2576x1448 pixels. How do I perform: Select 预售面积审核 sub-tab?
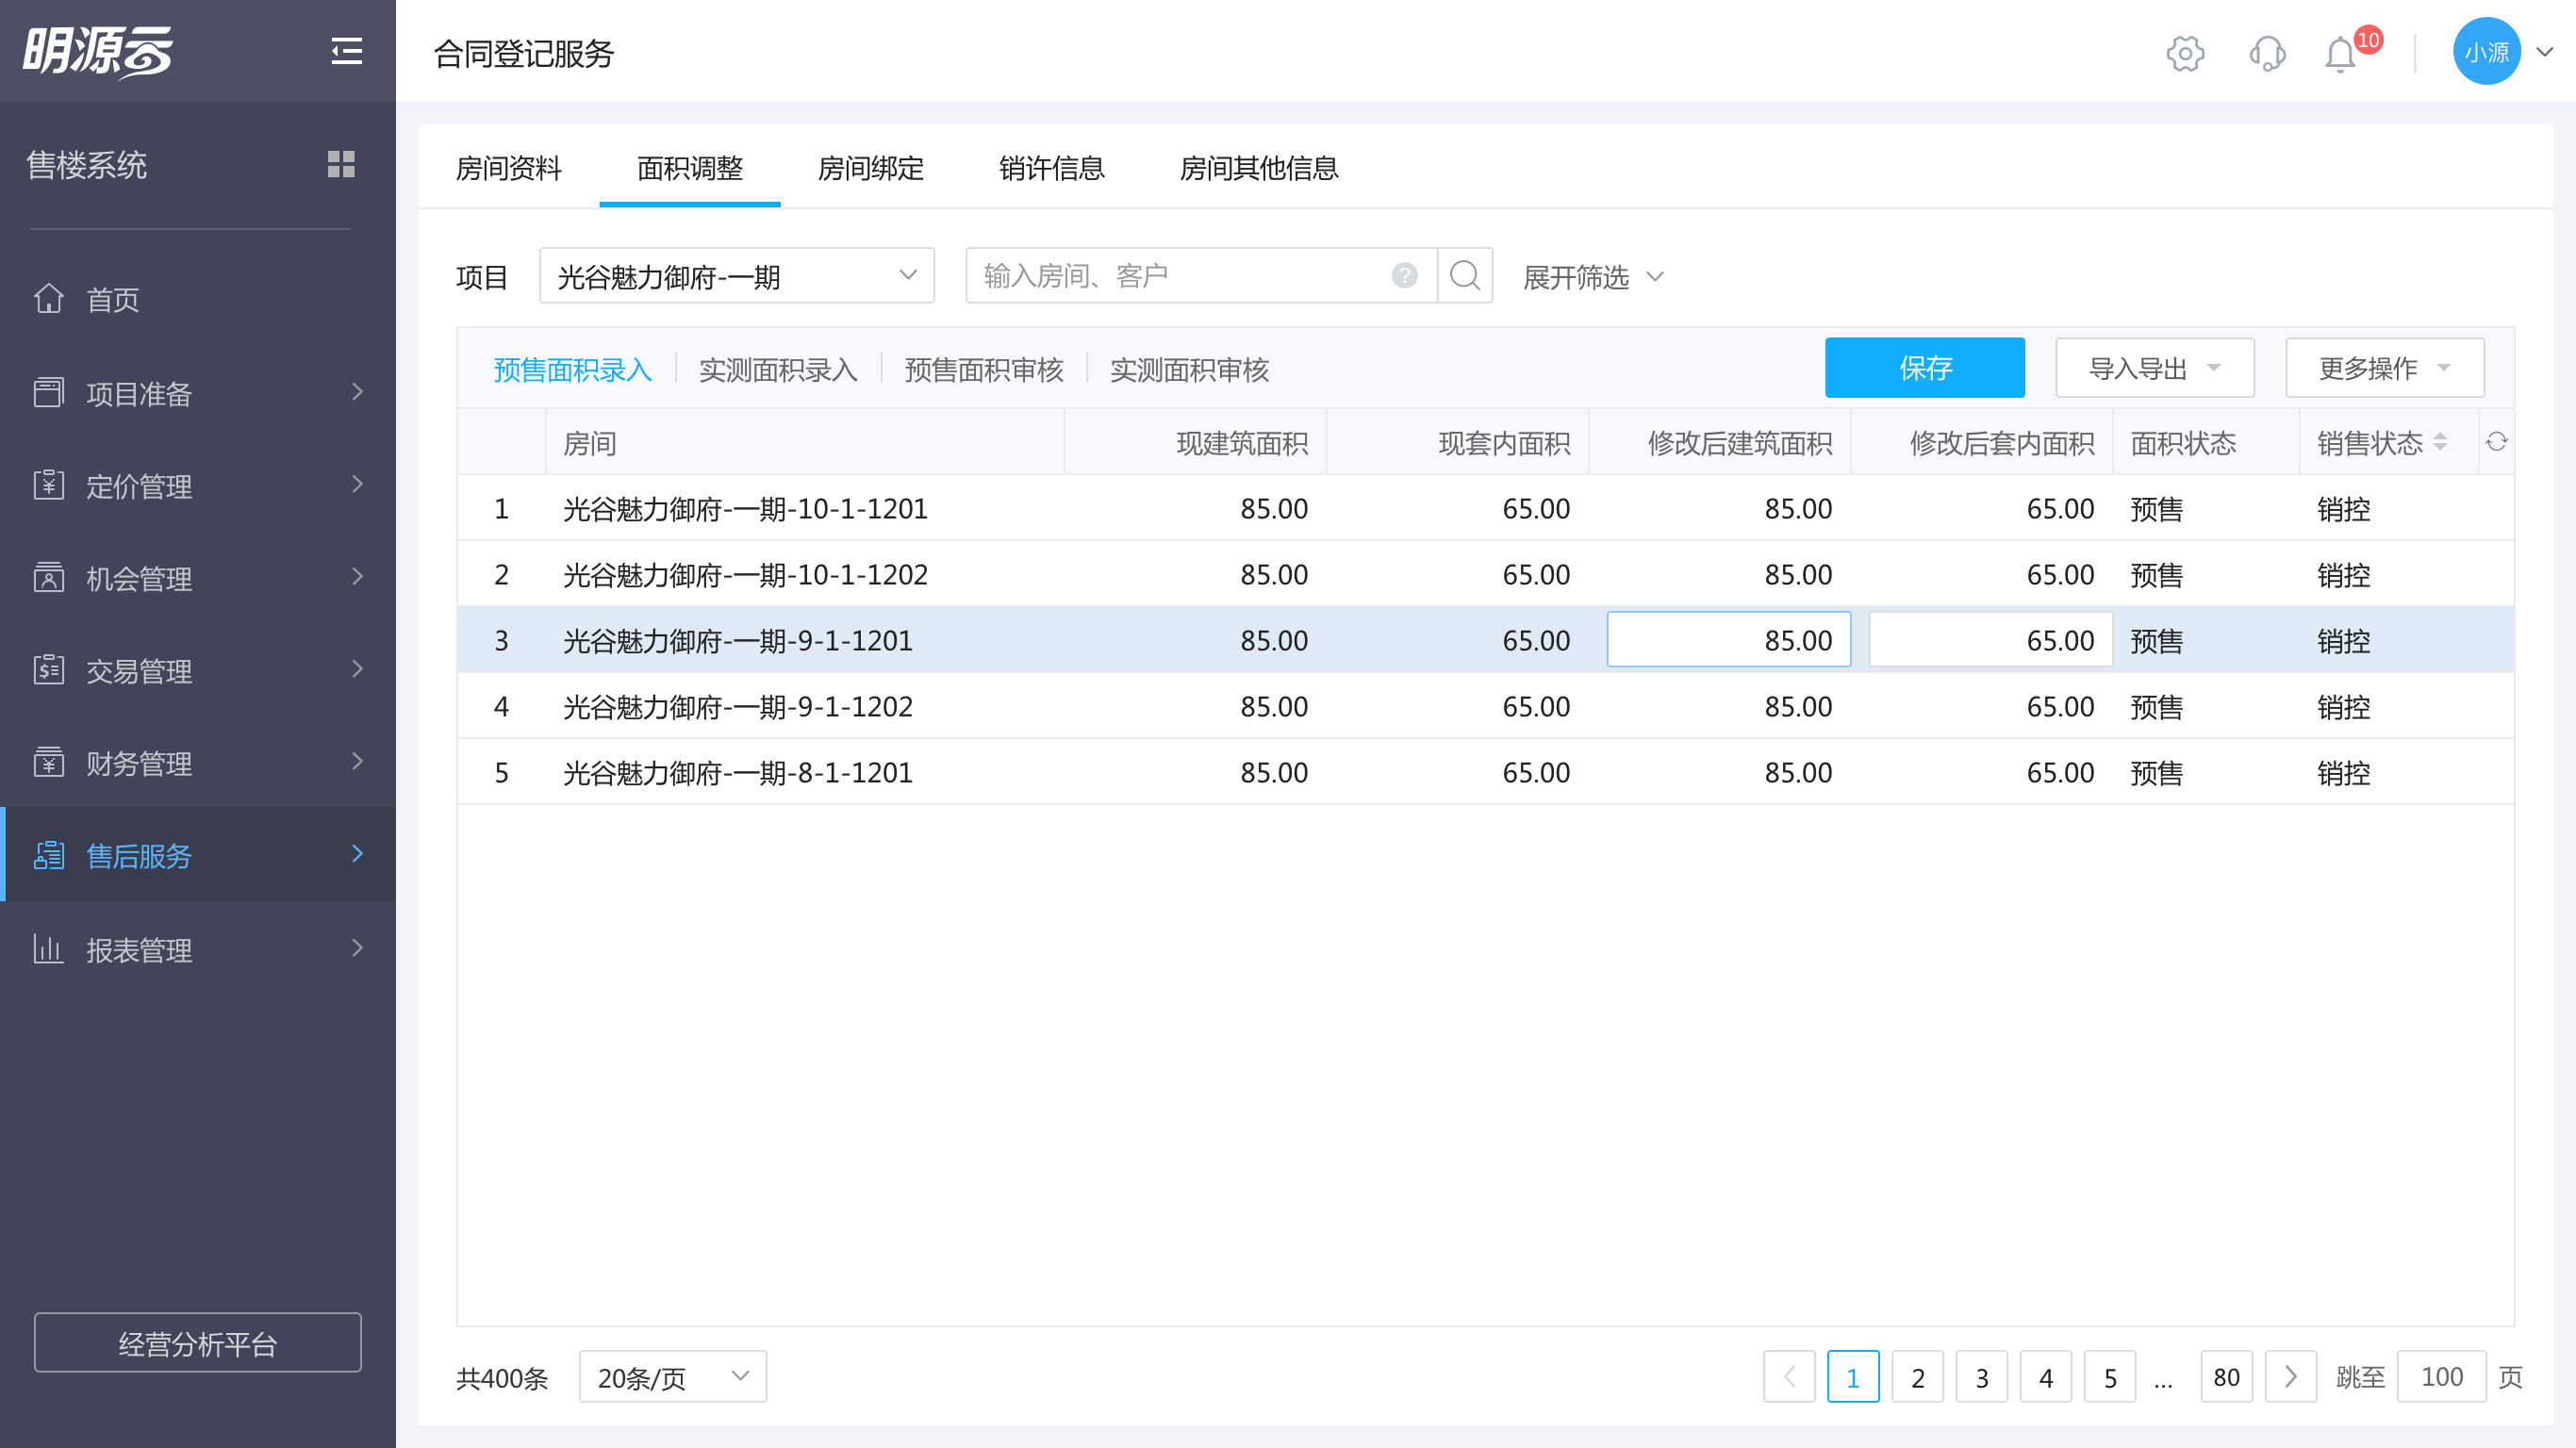point(984,370)
